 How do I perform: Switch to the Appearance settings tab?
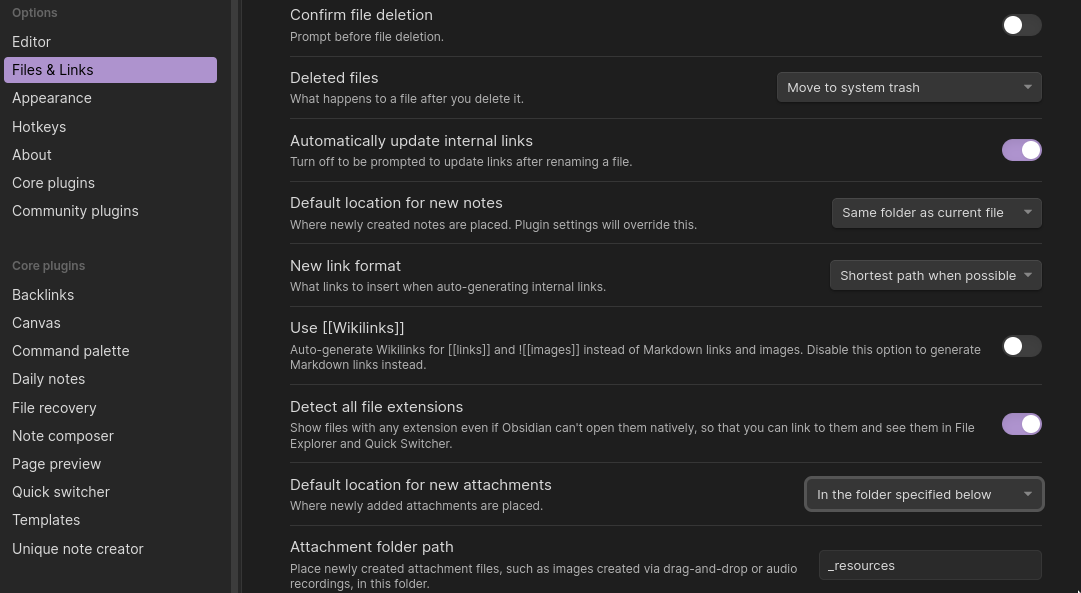tap(52, 98)
